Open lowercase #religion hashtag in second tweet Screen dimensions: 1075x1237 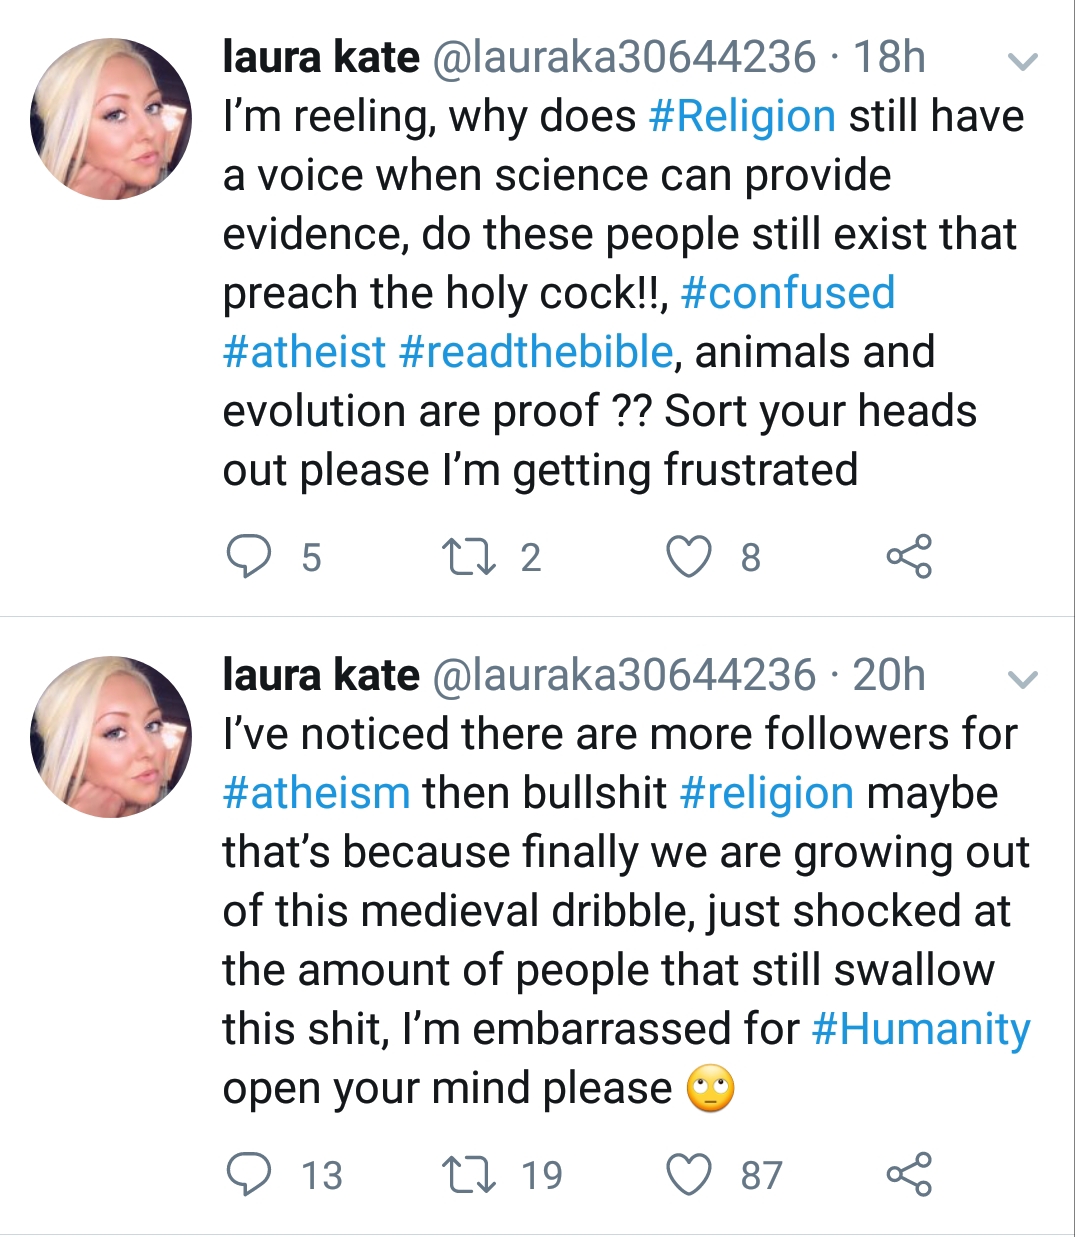click(766, 794)
